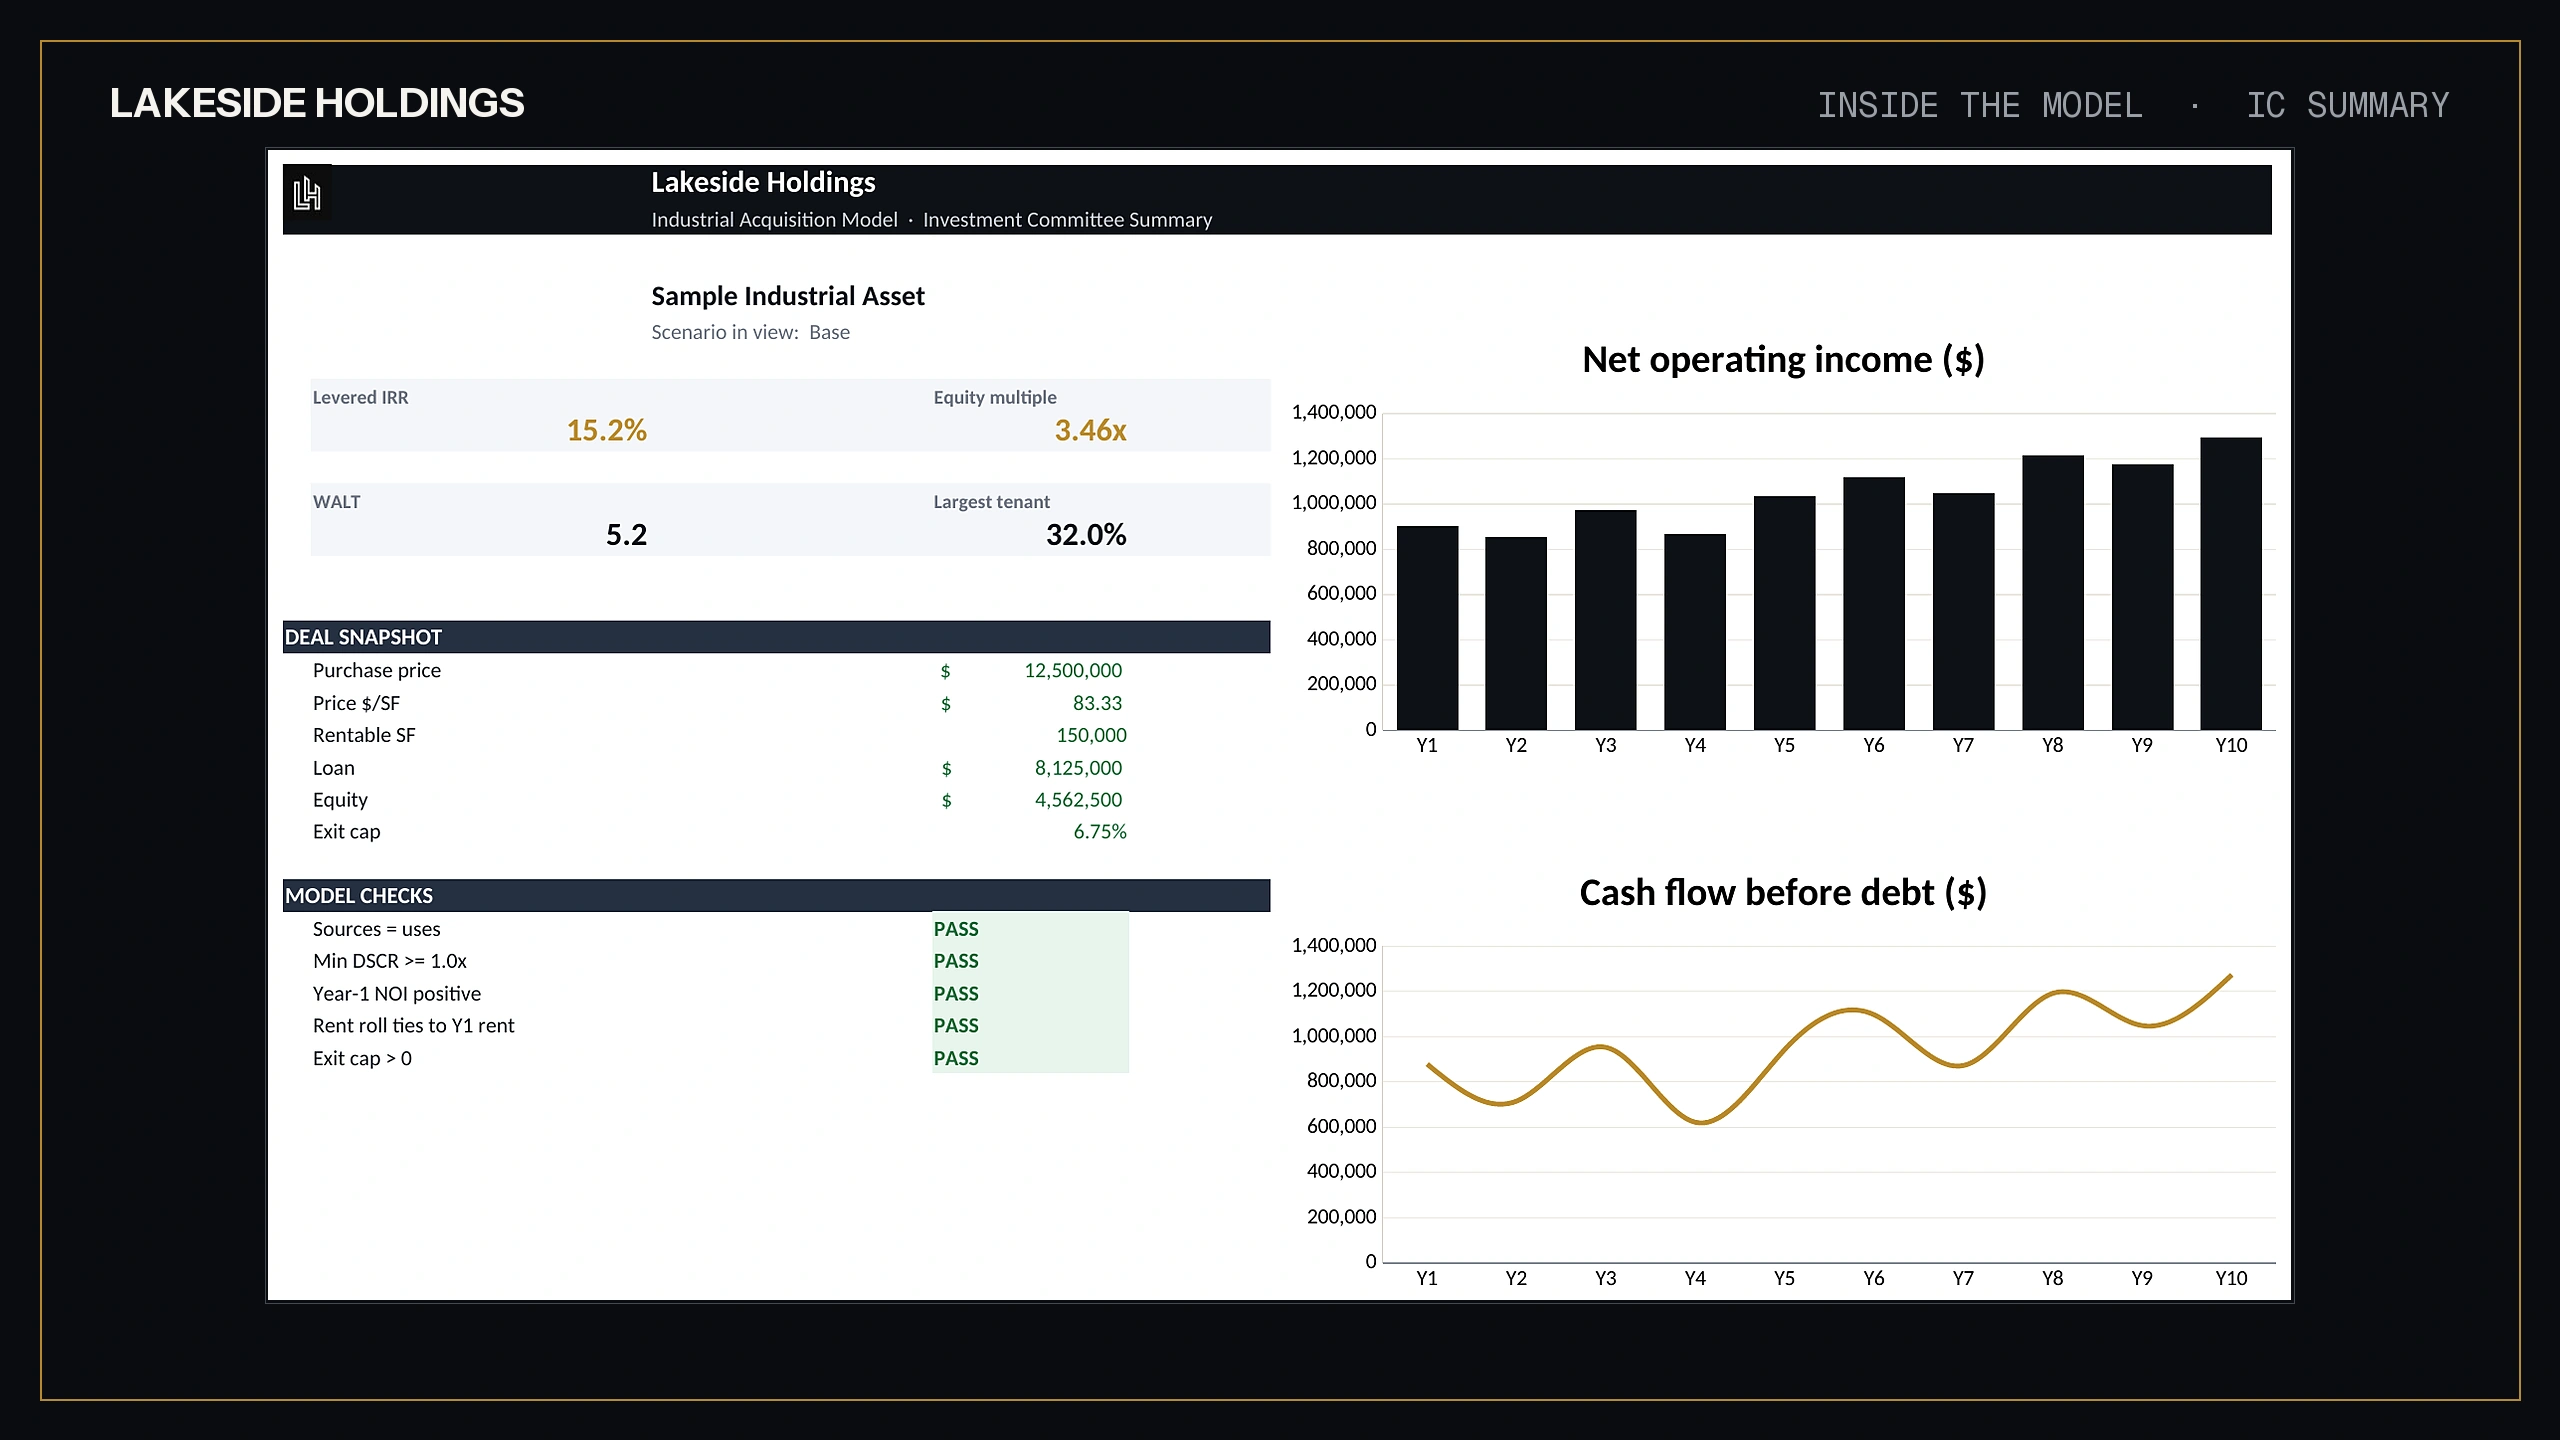Viewport: 2560px width, 1440px height.
Task: Select the Y6 label on the cash flow chart axis
Action: click(x=1873, y=1279)
